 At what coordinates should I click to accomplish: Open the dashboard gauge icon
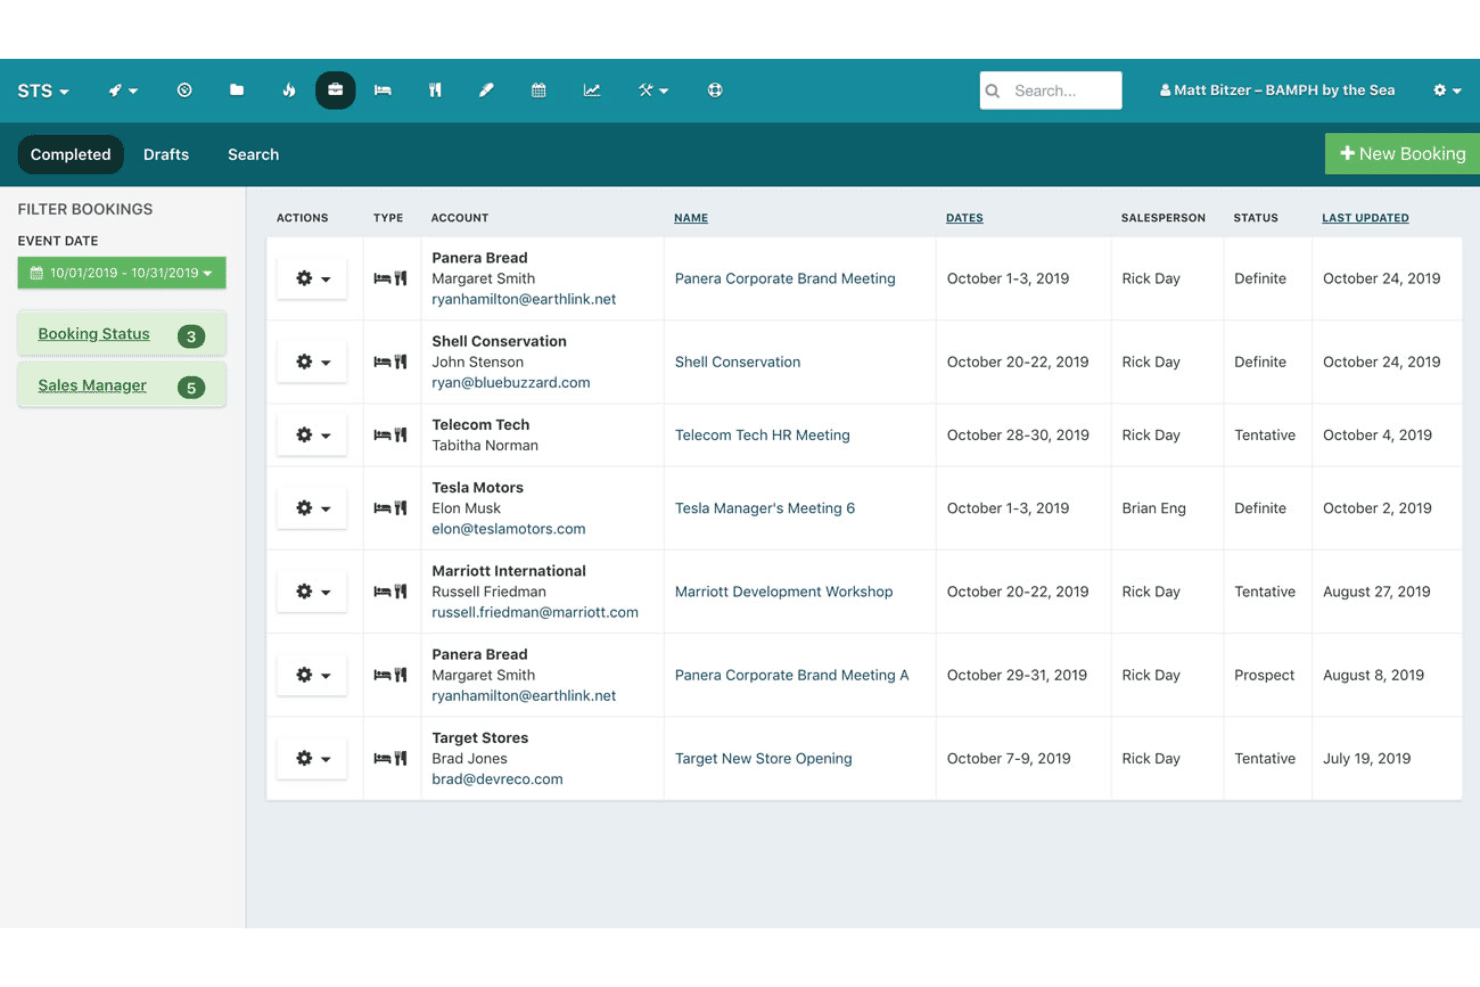coord(184,90)
